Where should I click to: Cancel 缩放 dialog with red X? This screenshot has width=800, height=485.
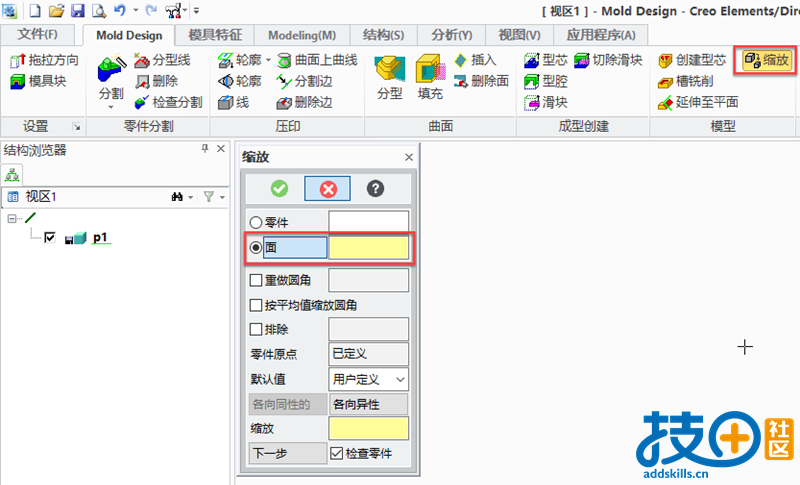click(328, 189)
